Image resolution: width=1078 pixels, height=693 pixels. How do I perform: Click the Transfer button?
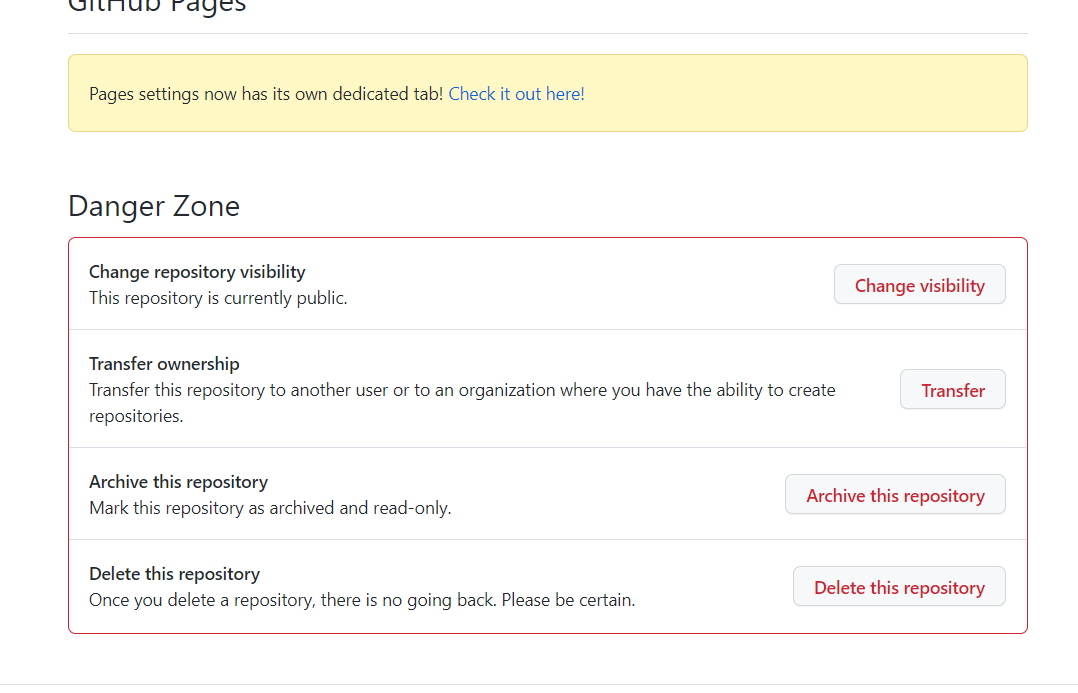[952, 390]
